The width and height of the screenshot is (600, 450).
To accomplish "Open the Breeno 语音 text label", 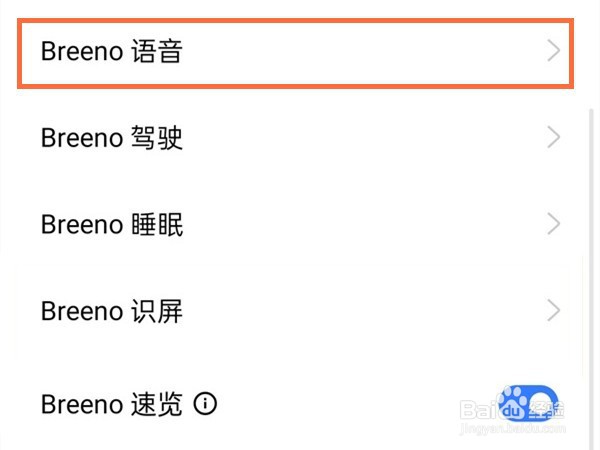I will 111,52.
